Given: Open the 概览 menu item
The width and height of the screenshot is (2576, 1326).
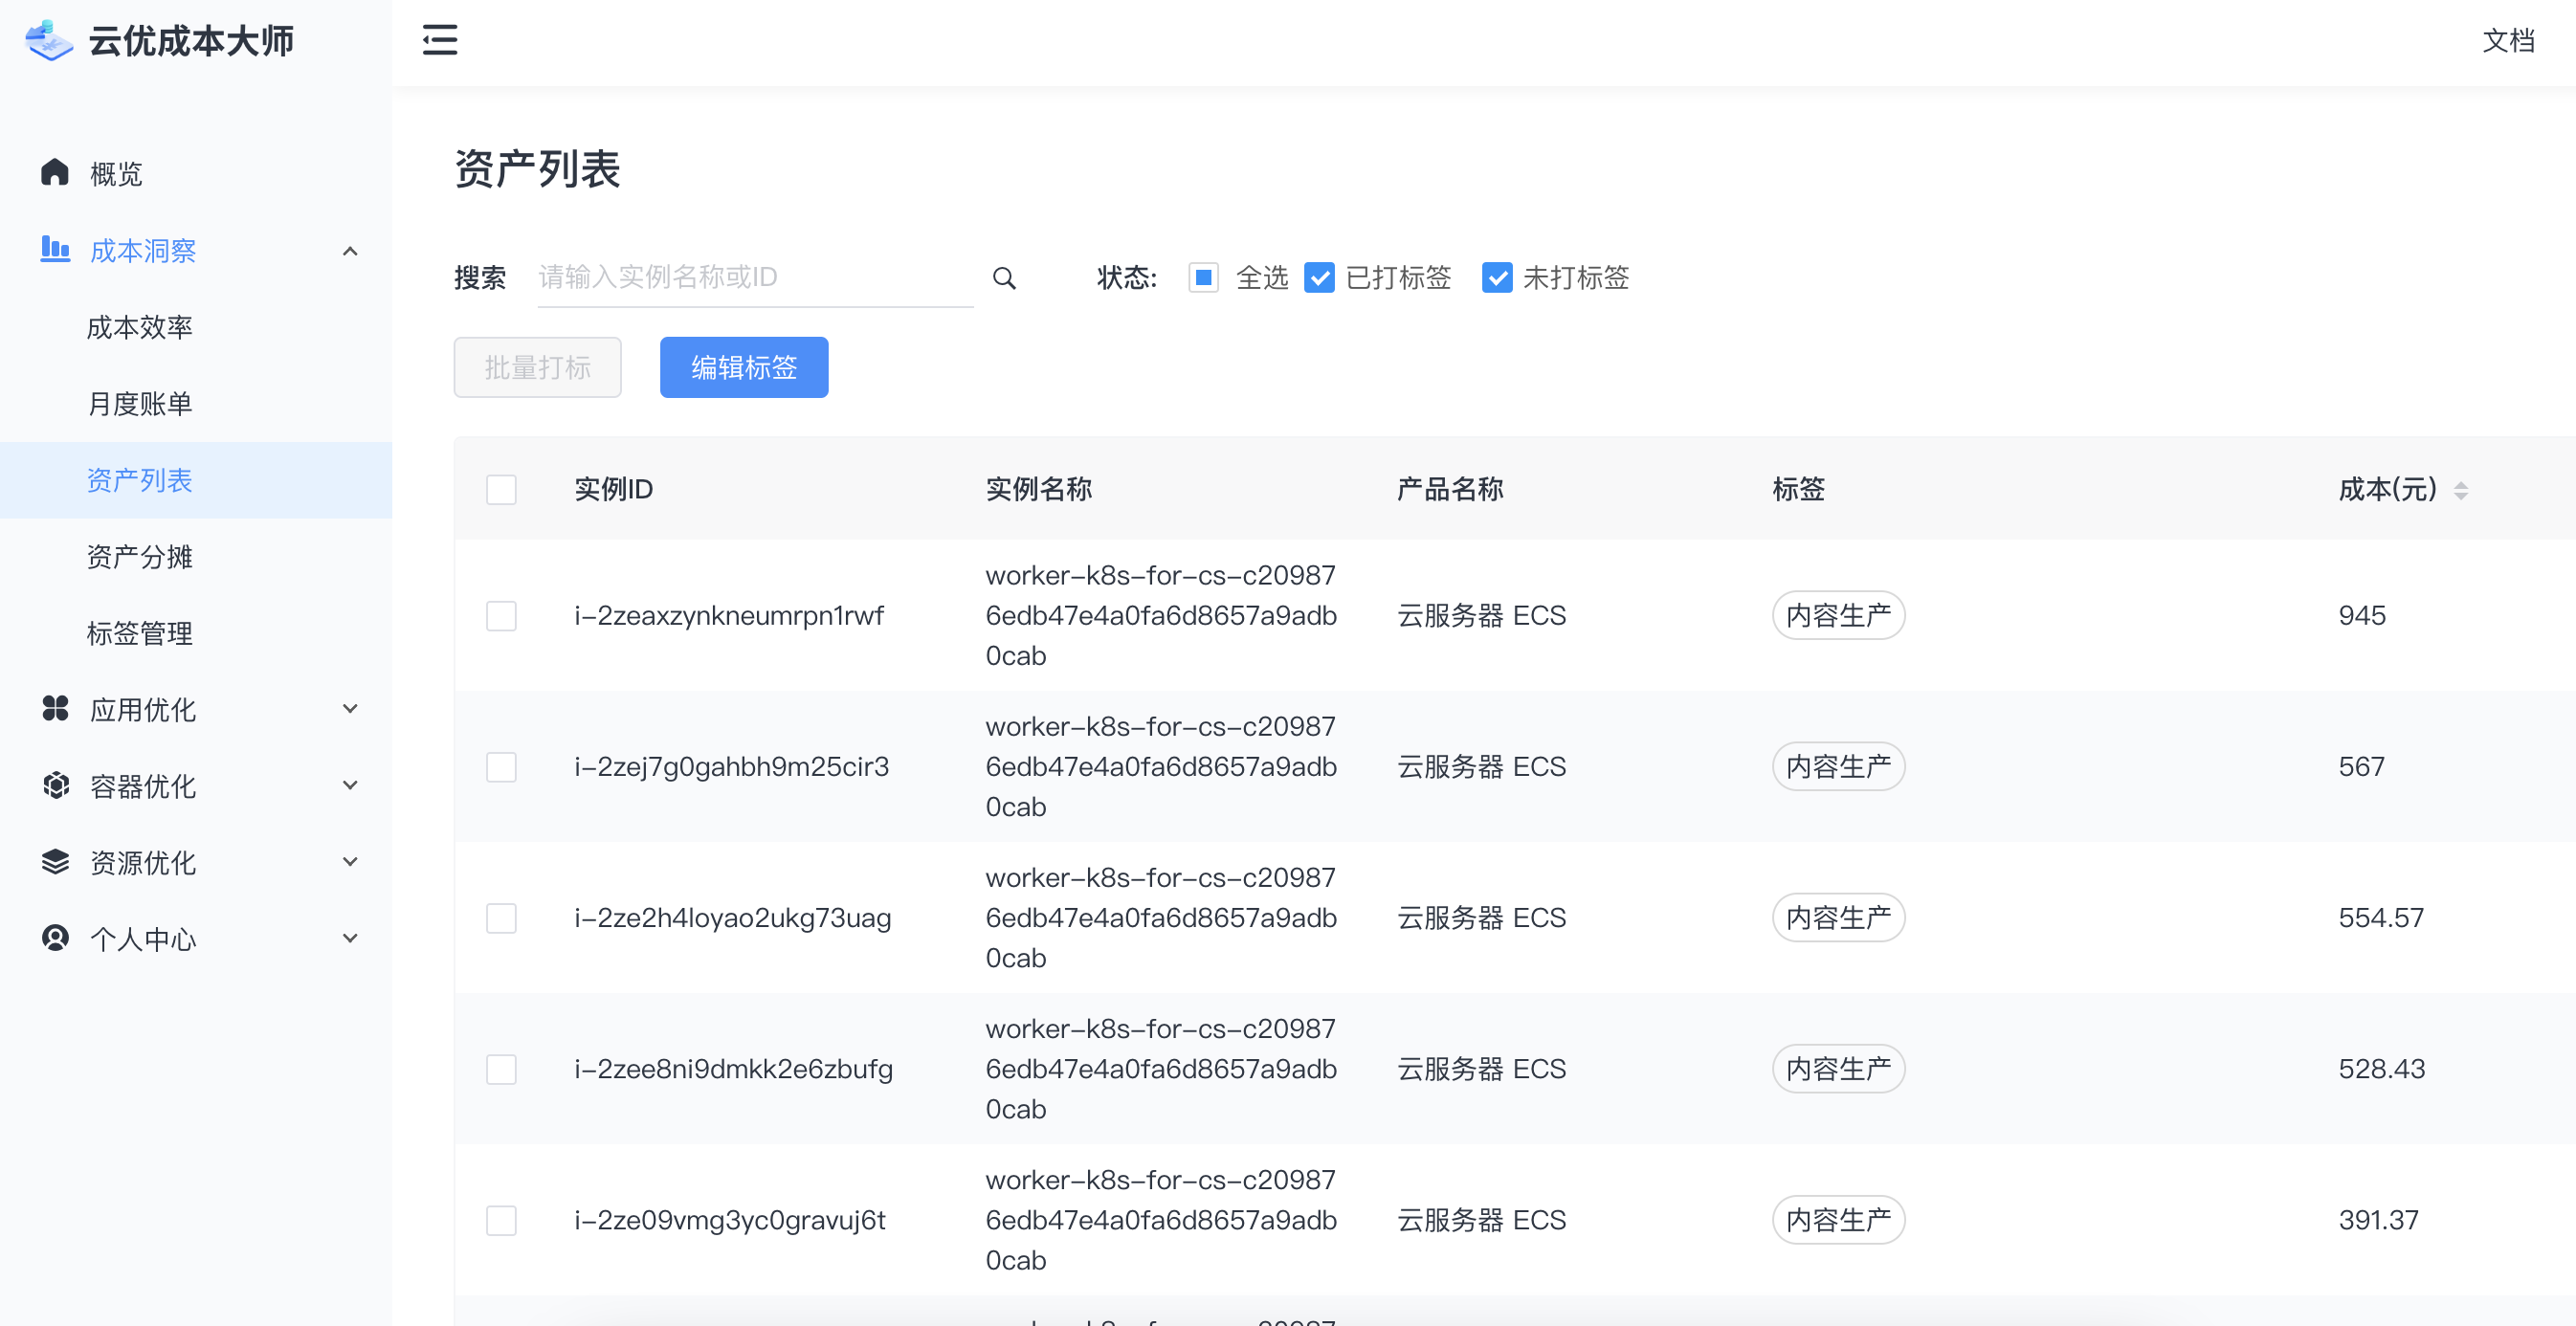Looking at the screenshot, I should point(196,174).
